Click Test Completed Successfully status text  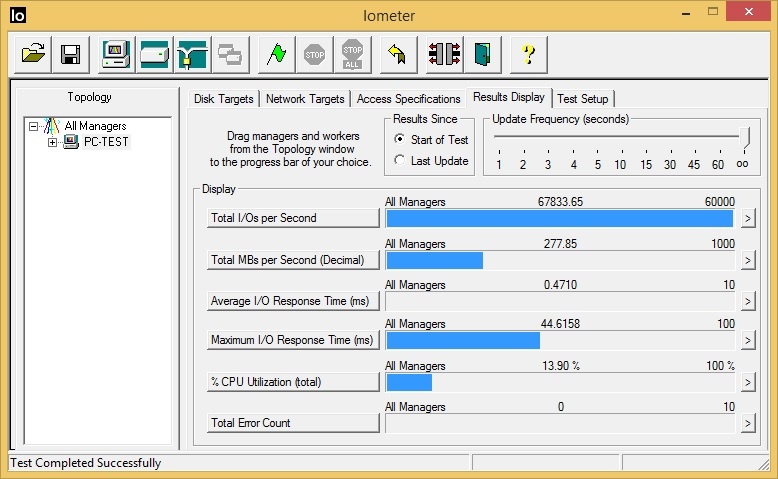click(x=86, y=463)
